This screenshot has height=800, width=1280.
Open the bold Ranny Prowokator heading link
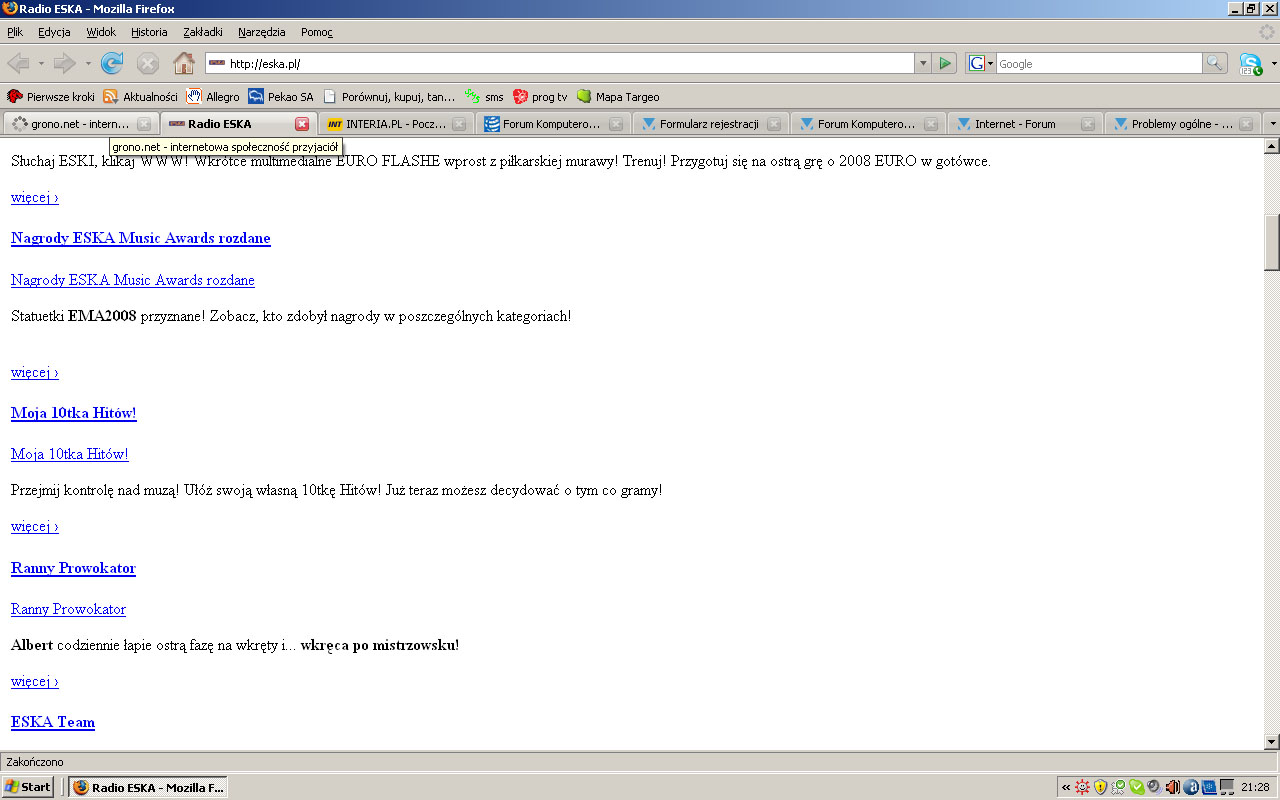click(x=73, y=568)
